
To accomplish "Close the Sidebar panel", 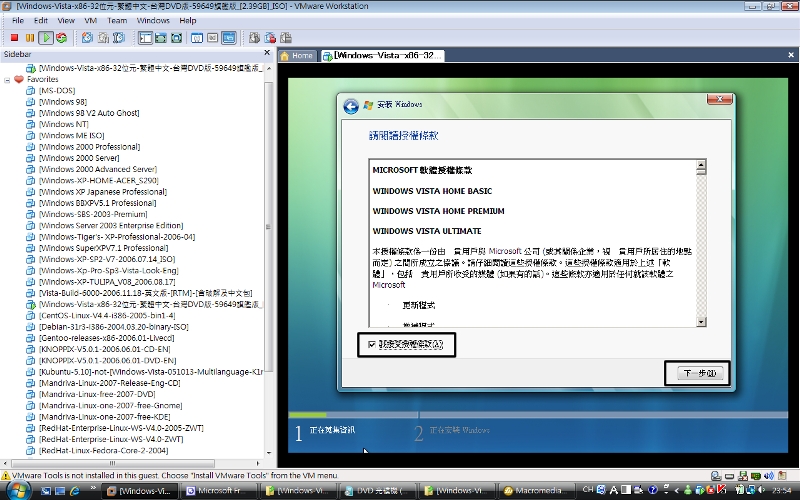I will coord(267,53).
